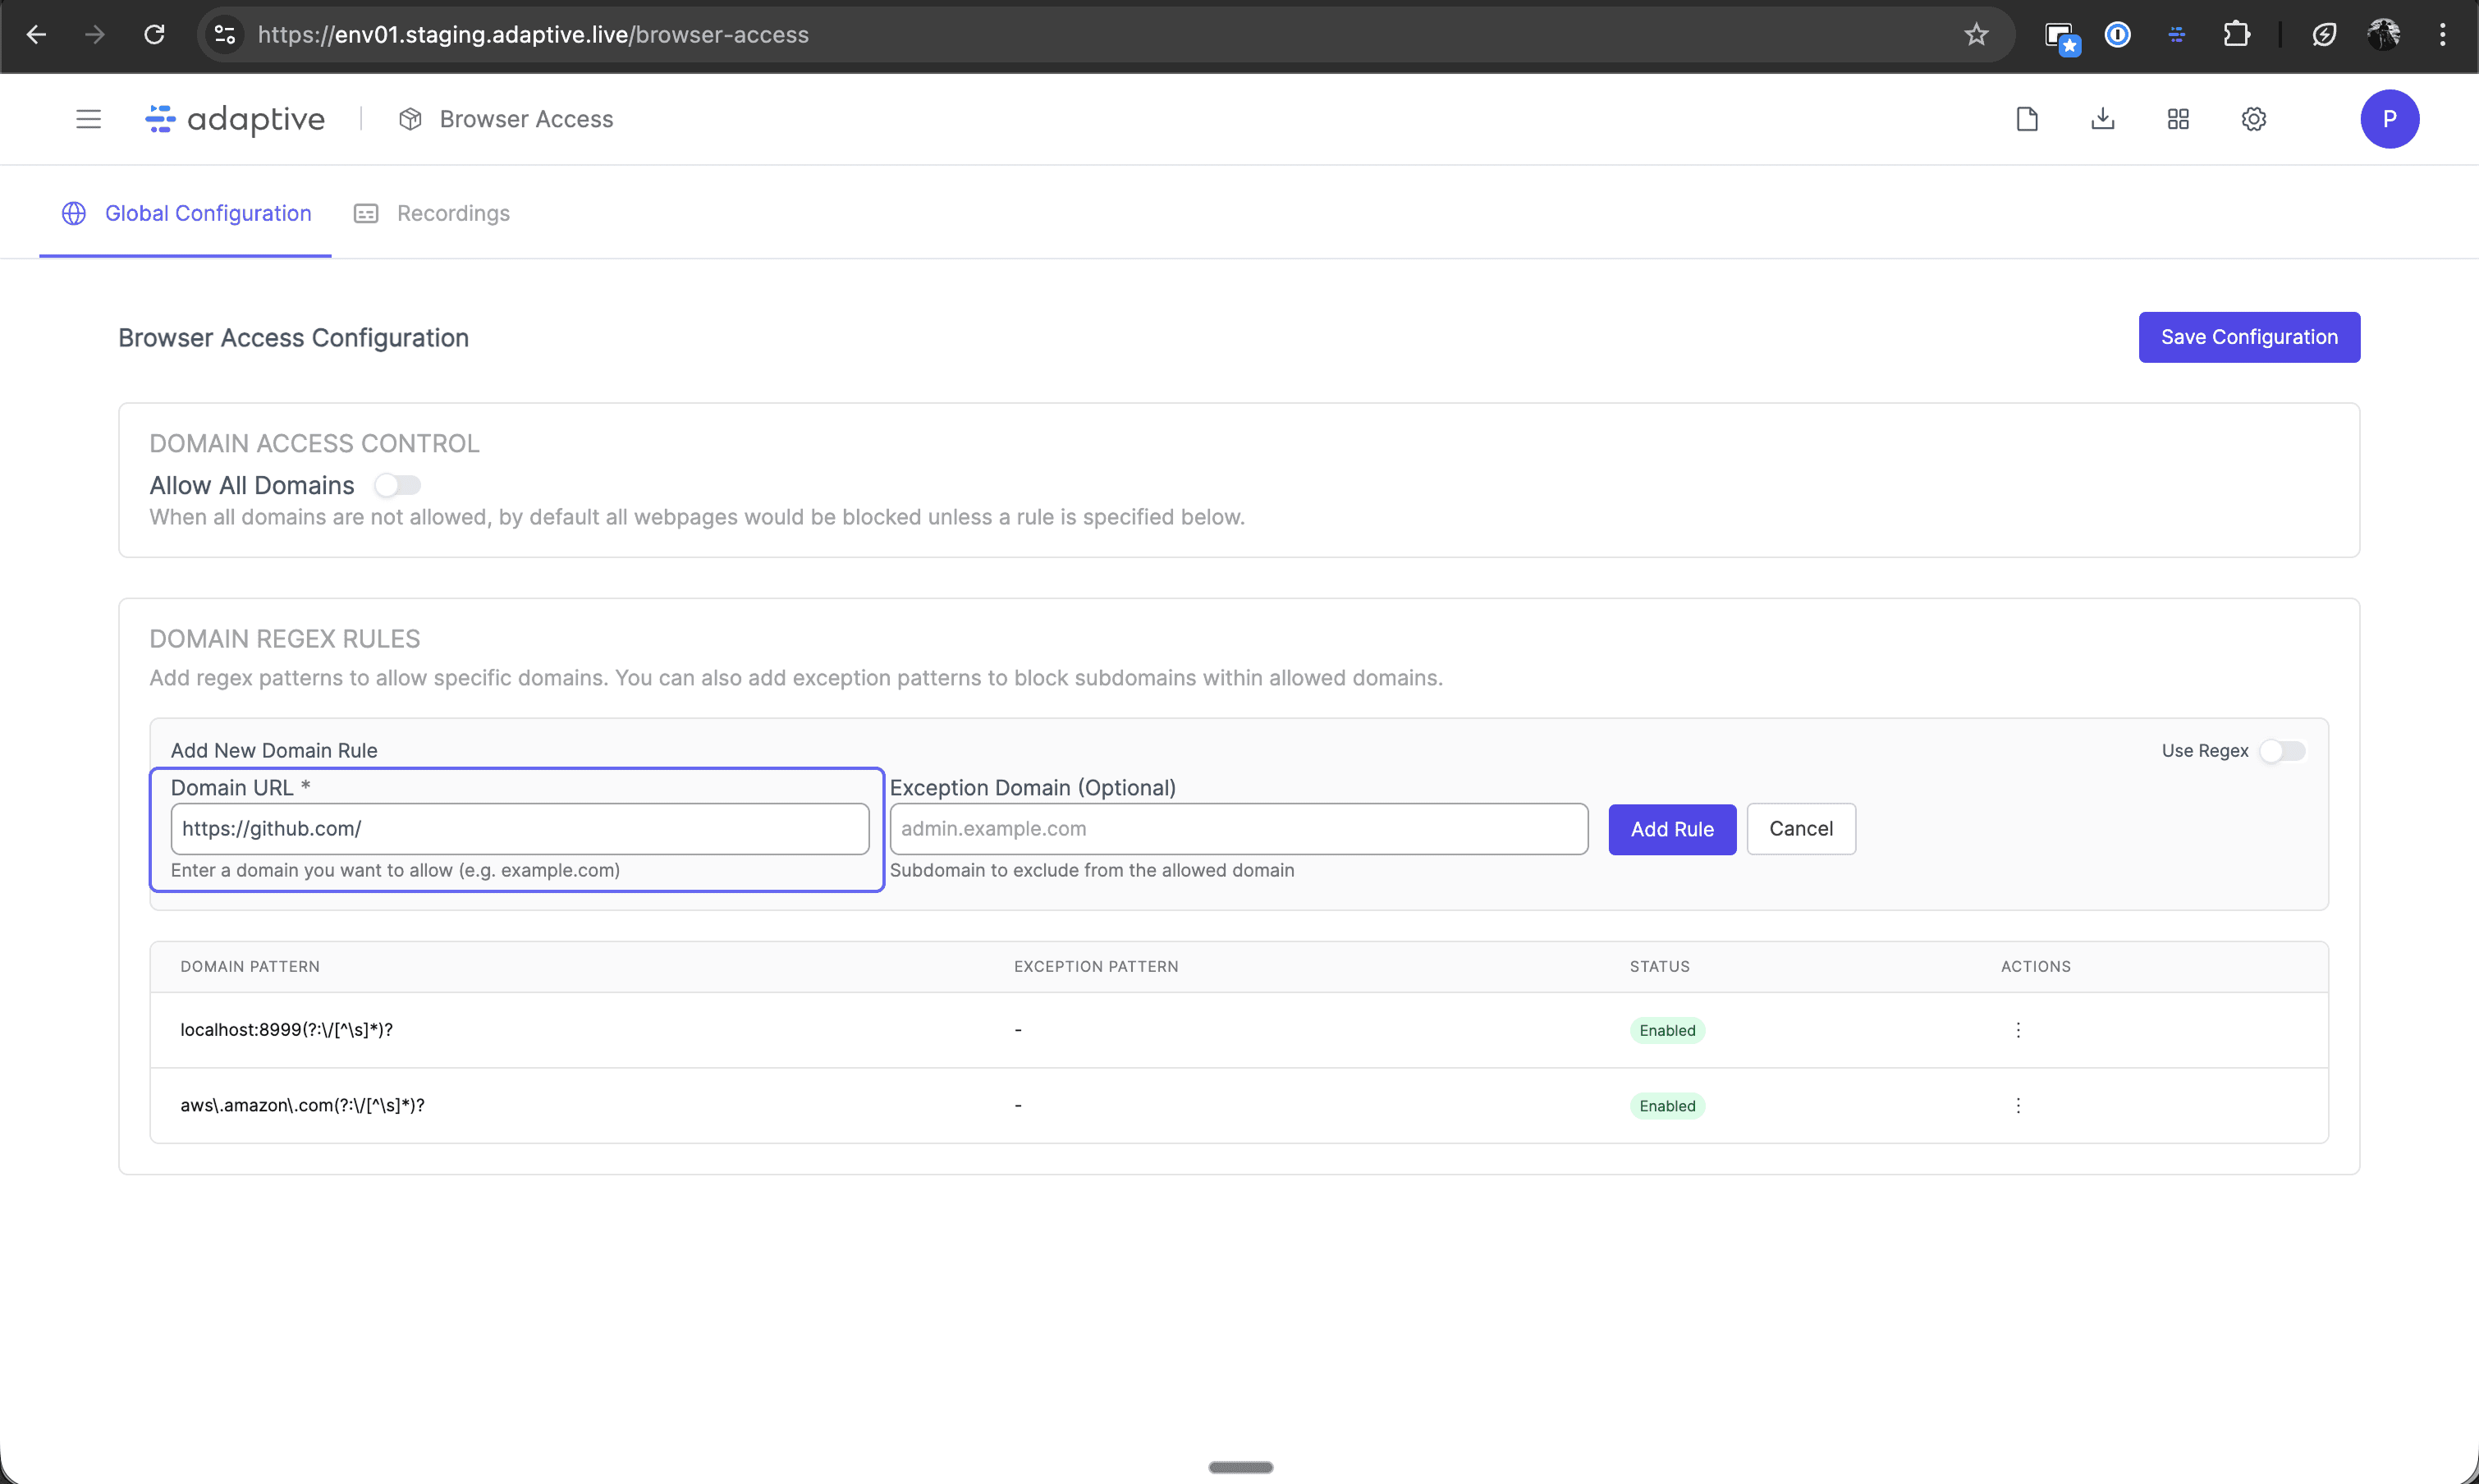2479x1484 pixels.
Task: Click the STATUS column header
Action: click(x=1660, y=967)
